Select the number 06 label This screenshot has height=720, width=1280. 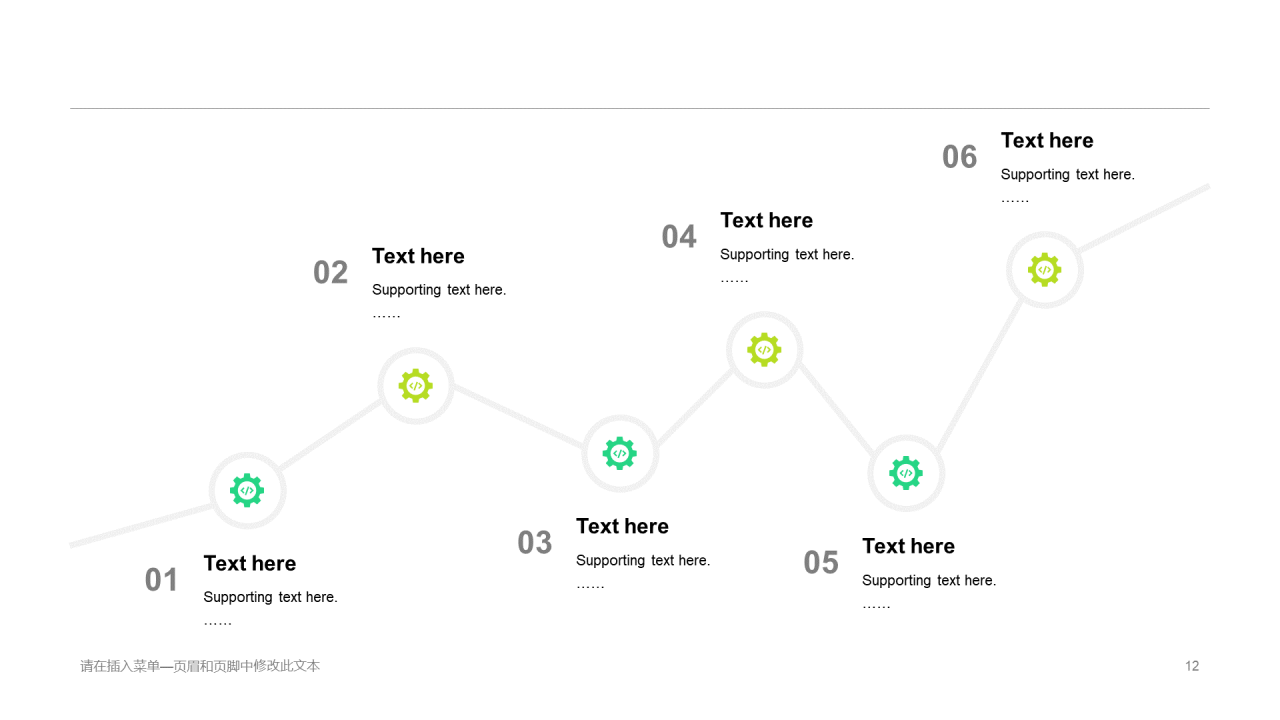(960, 157)
